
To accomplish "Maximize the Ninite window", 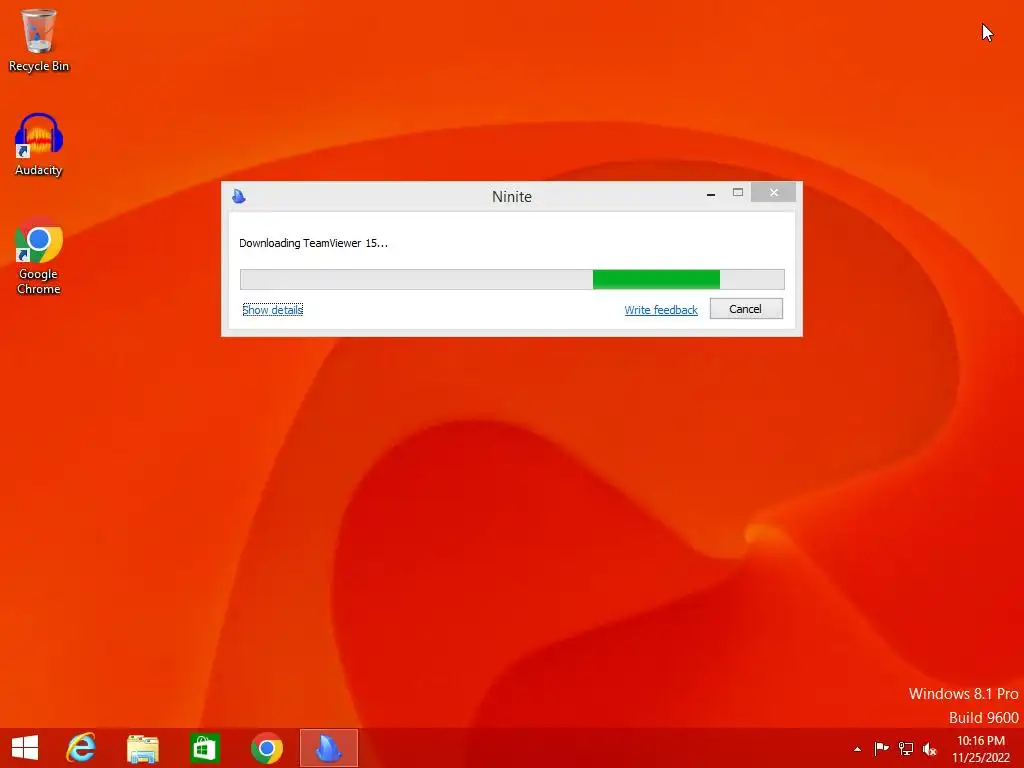I will tap(738, 193).
